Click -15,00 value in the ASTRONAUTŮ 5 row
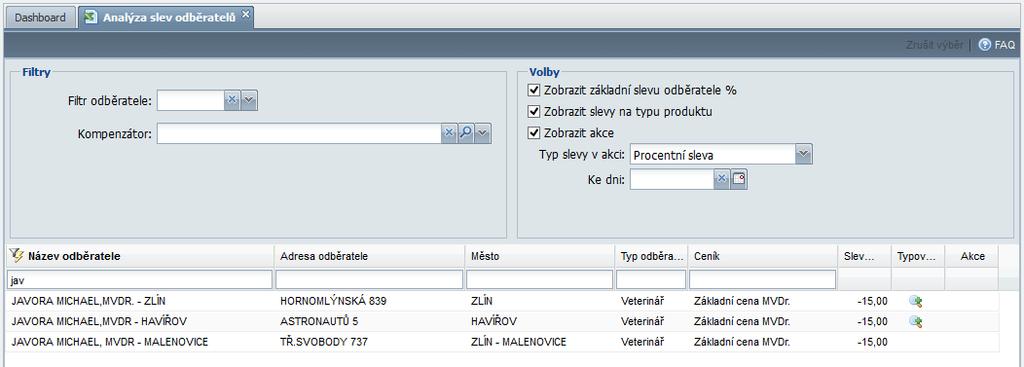 pos(872,321)
